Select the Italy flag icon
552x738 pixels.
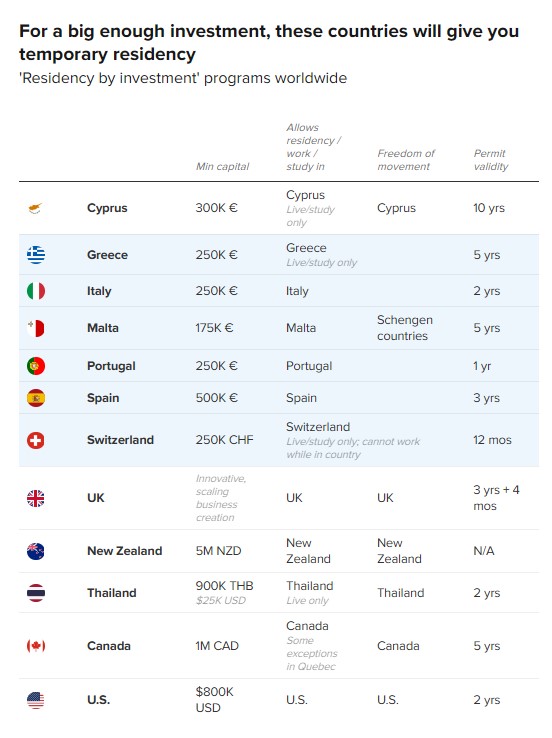pos(36,291)
